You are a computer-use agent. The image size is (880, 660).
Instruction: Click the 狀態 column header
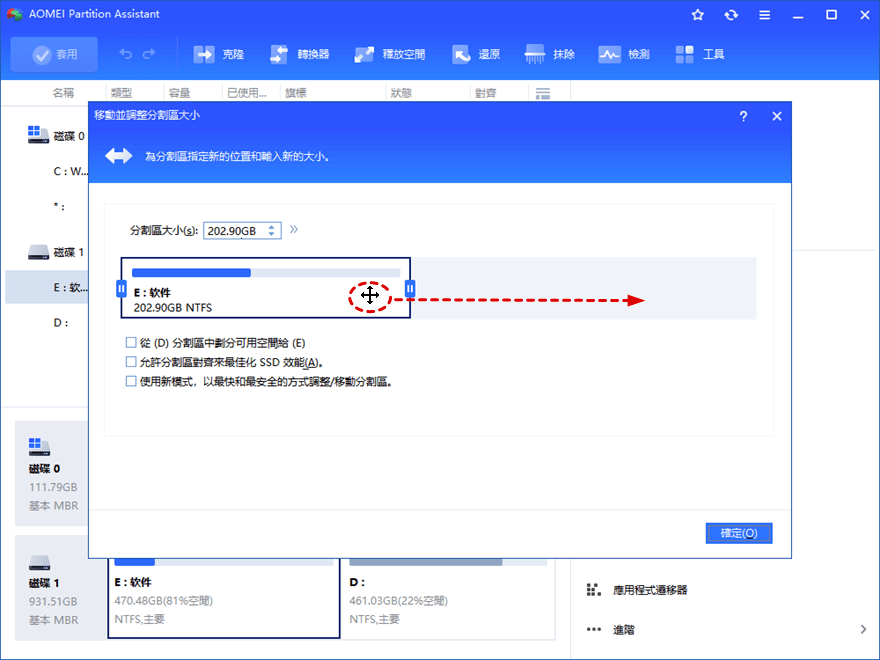pyautogui.click(x=401, y=93)
